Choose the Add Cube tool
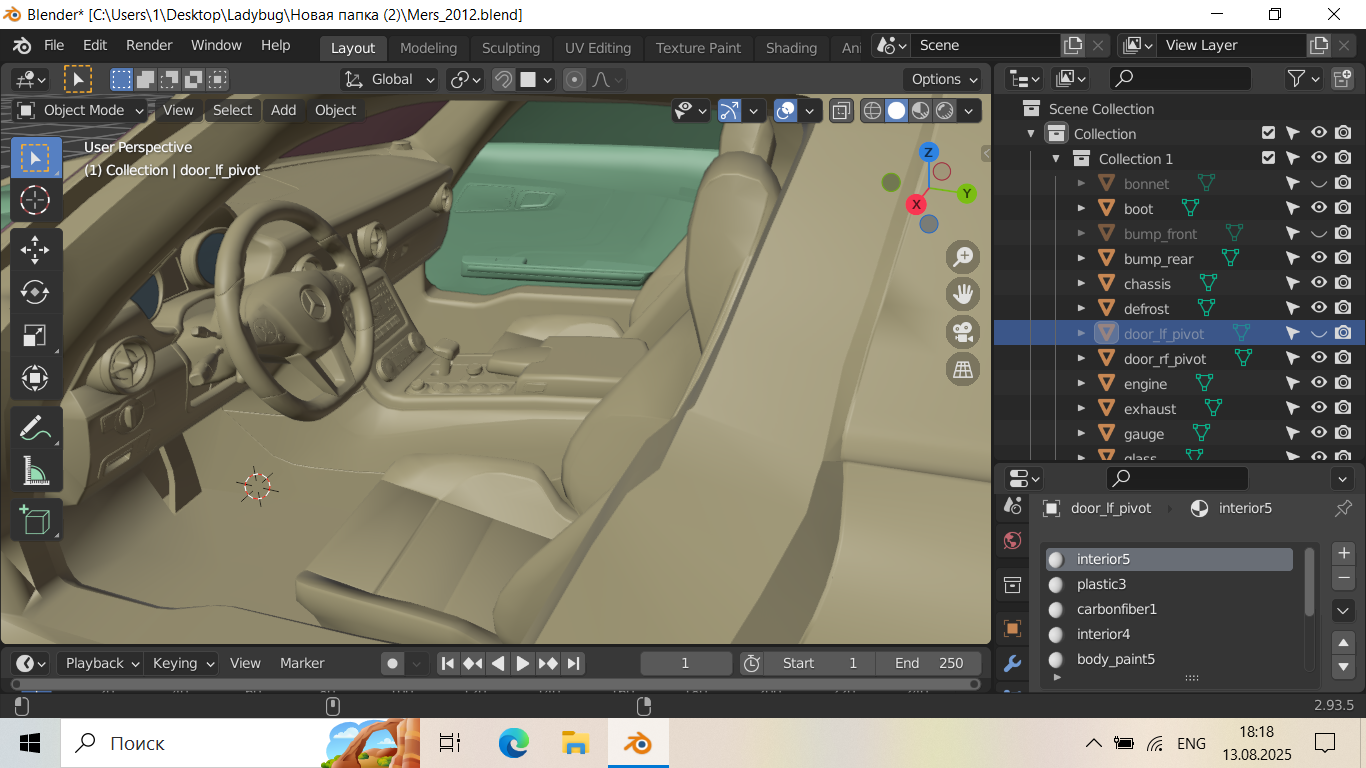 (x=35, y=520)
